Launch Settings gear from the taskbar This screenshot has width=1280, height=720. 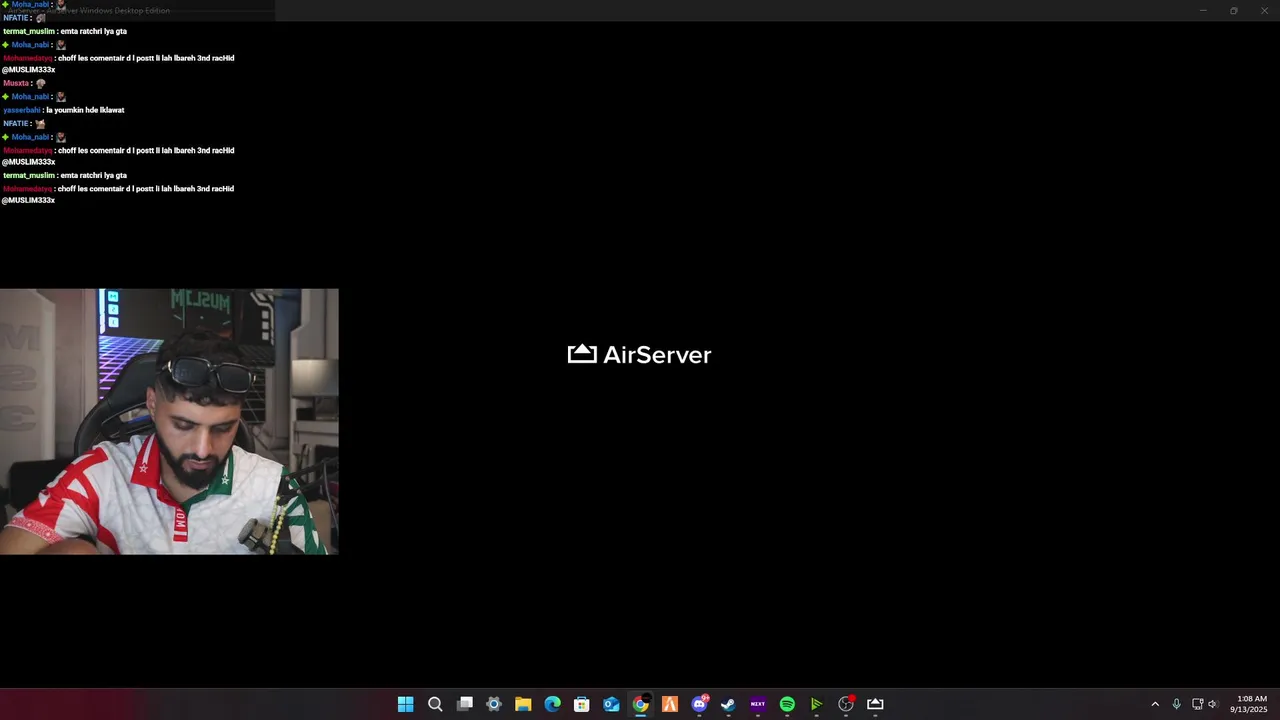tap(493, 704)
